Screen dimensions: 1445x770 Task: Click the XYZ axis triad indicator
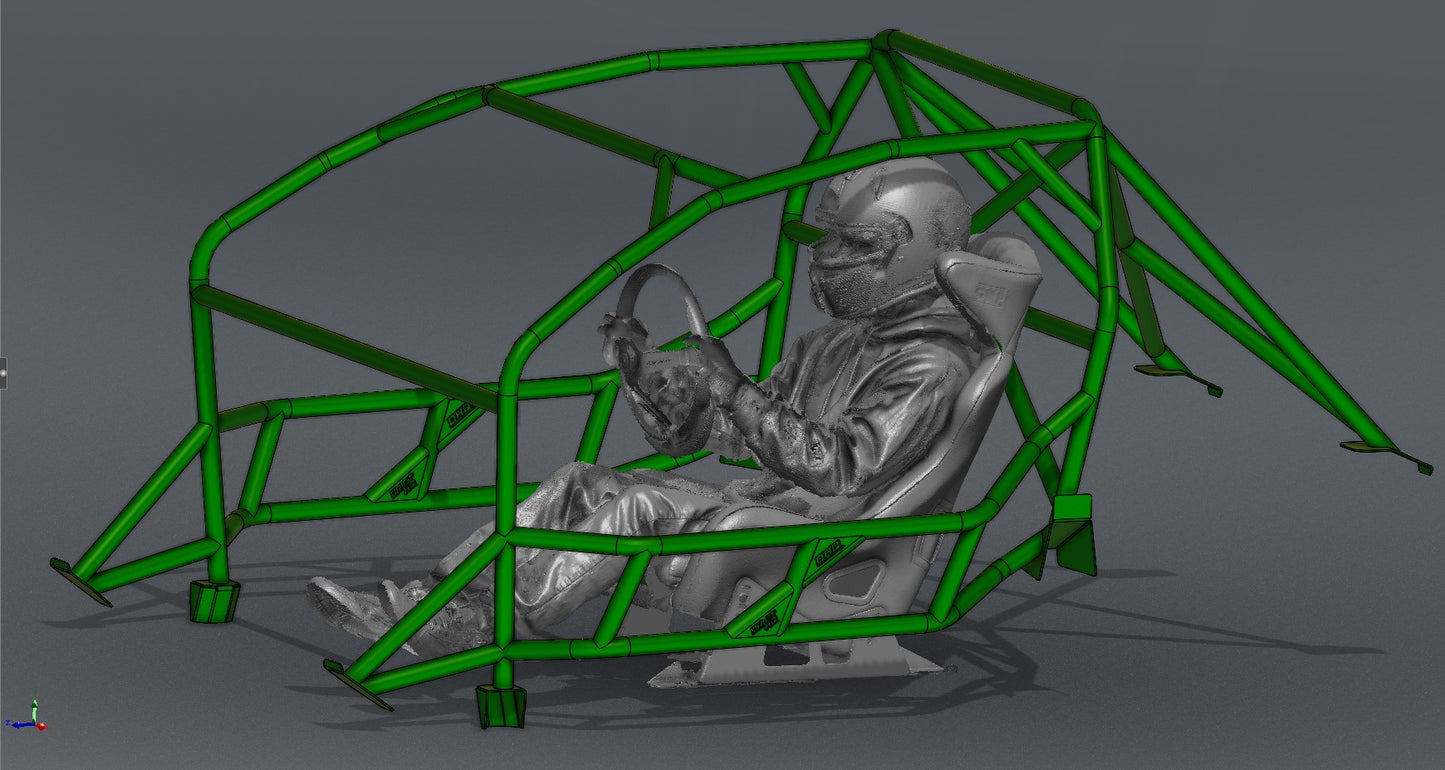pyautogui.click(x=26, y=716)
